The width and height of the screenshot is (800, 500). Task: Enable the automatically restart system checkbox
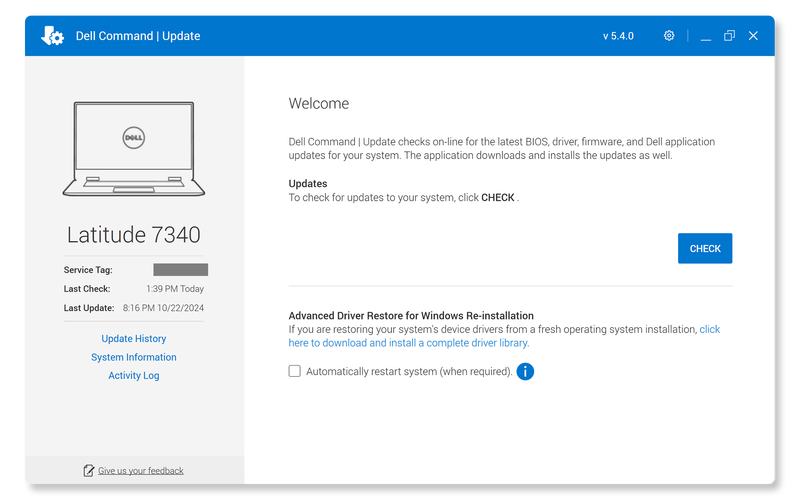[295, 371]
